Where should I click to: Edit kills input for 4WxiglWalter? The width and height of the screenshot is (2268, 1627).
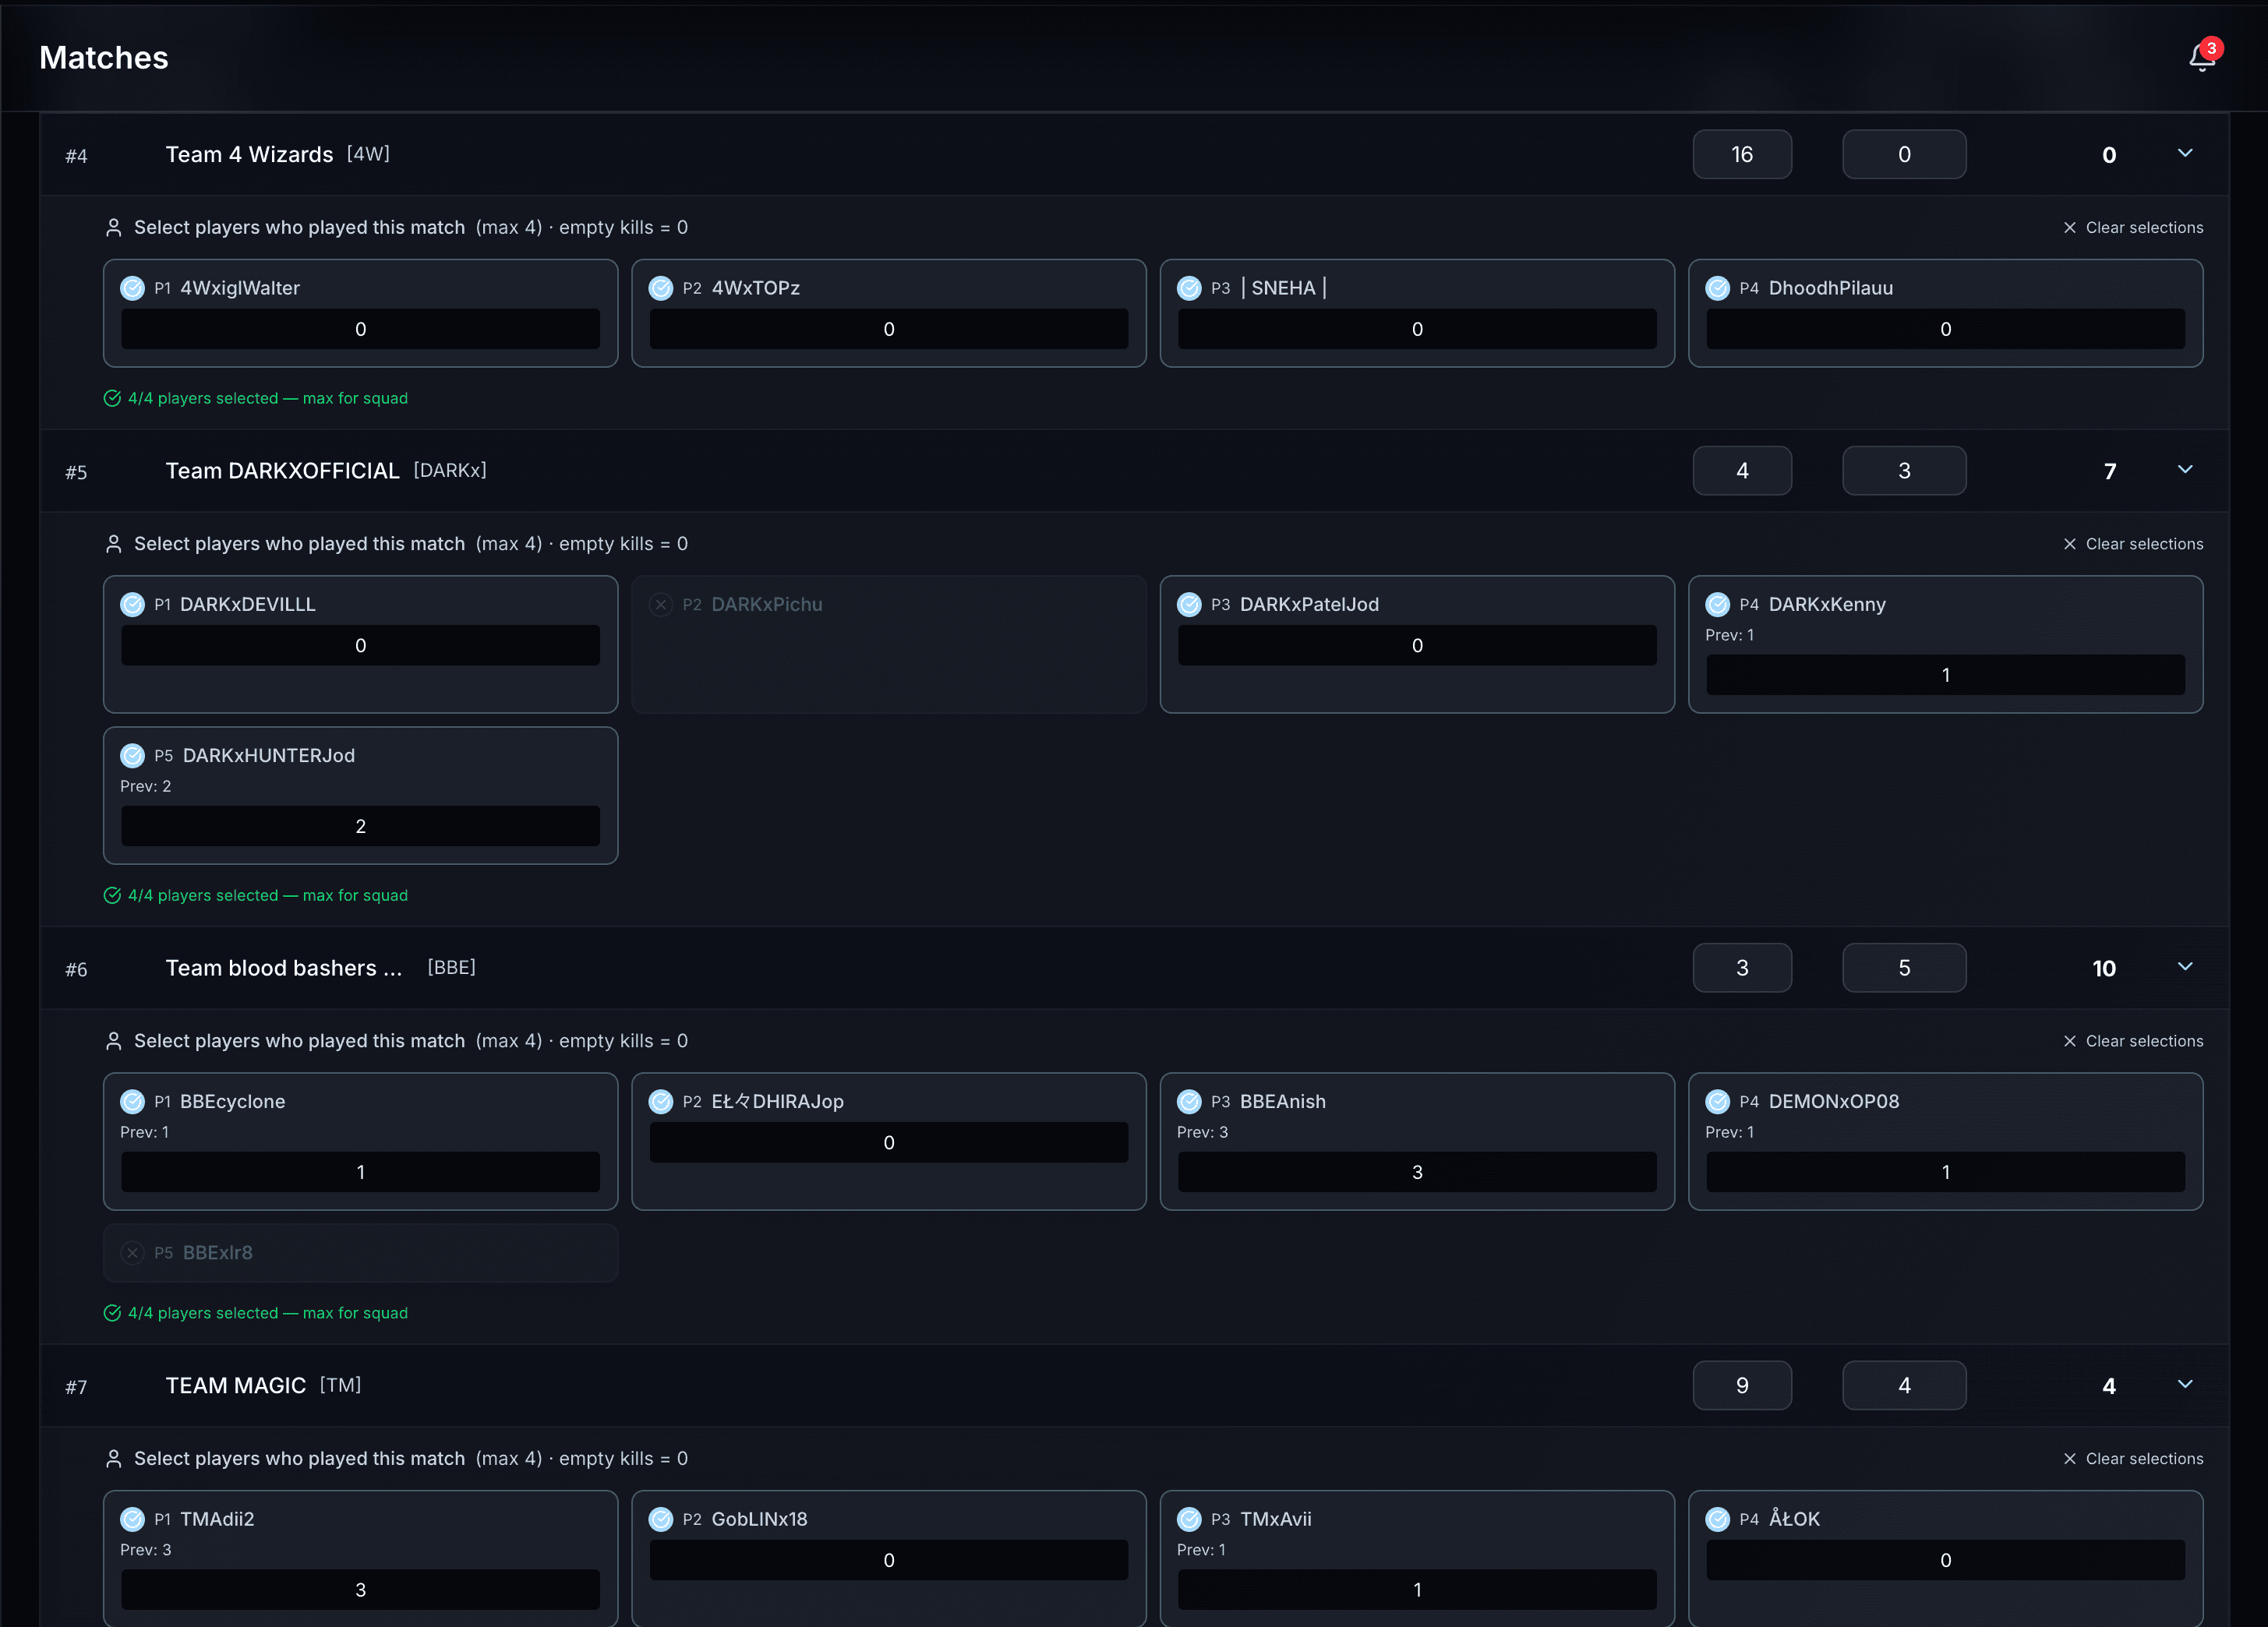[360, 329]
